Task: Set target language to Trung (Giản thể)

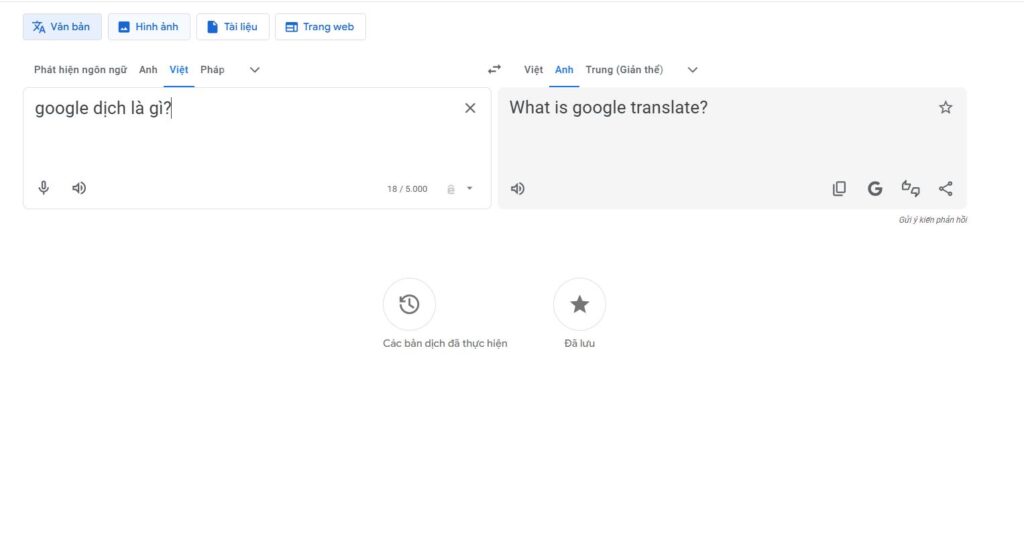Action: (624, 70)
